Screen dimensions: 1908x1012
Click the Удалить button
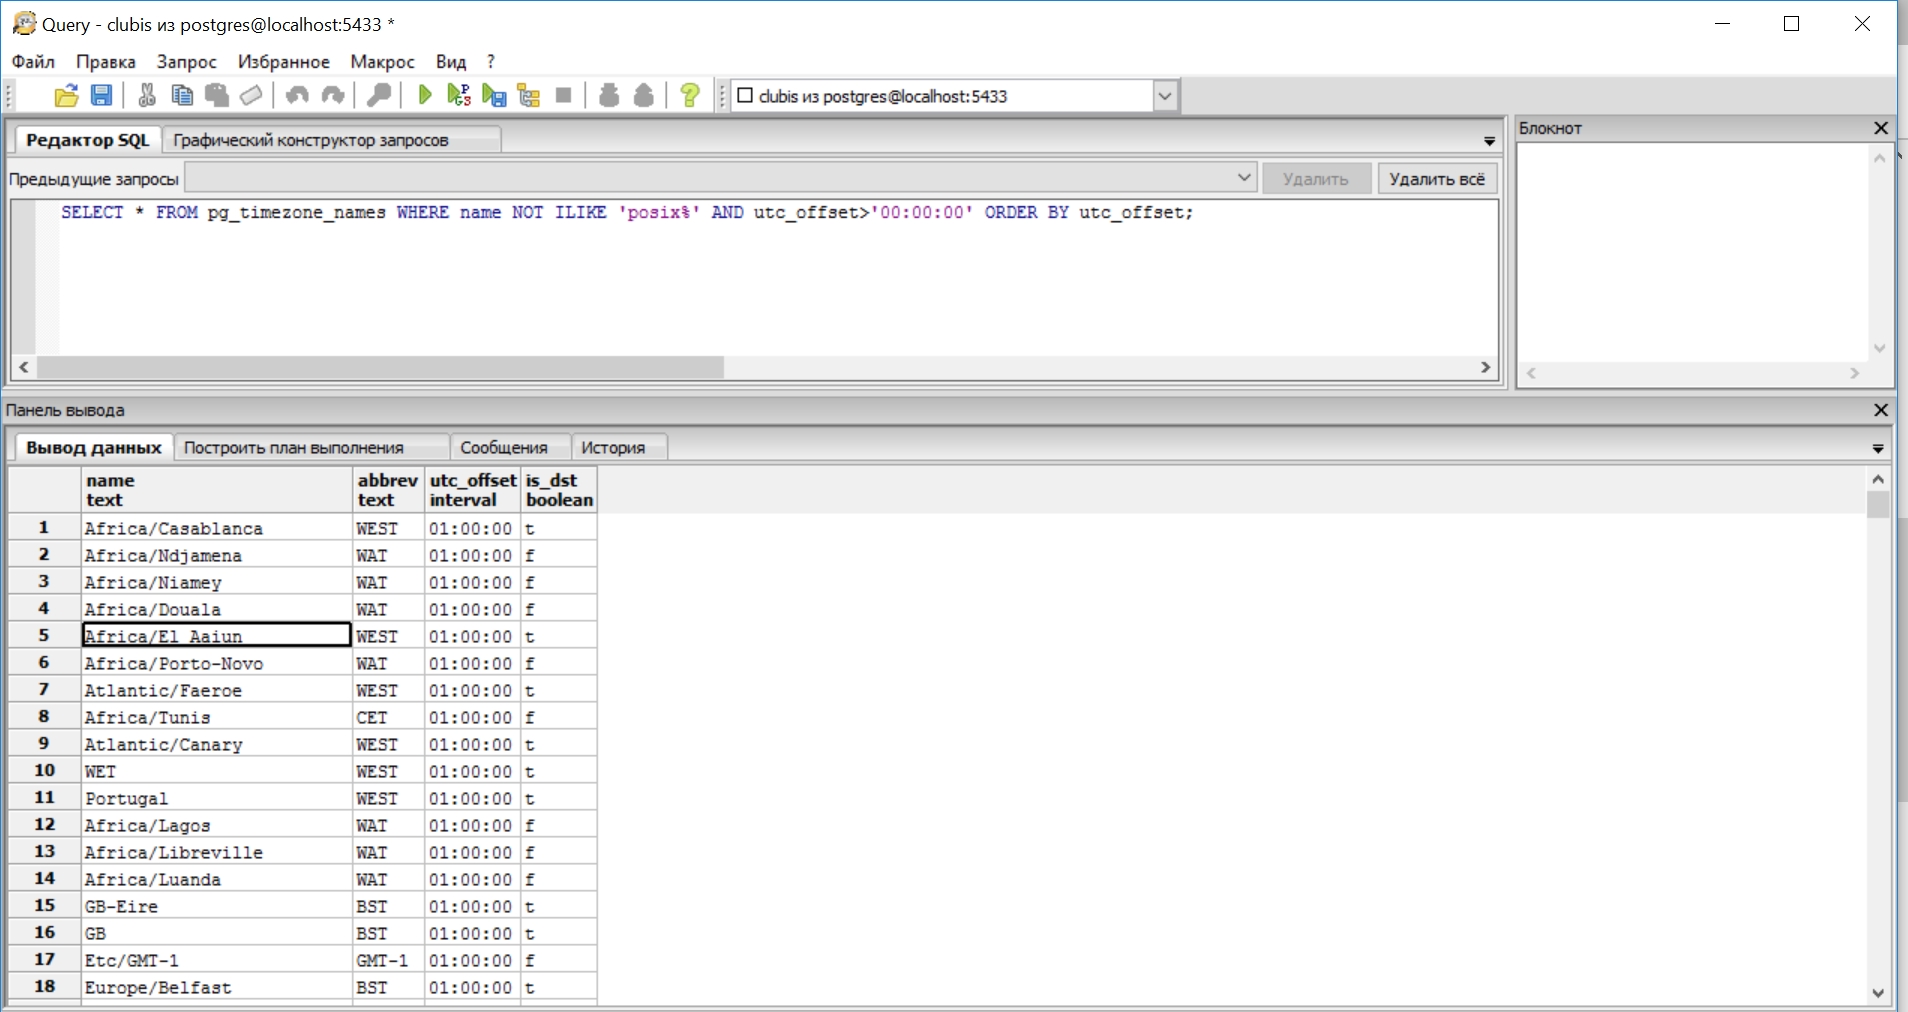1316,179
